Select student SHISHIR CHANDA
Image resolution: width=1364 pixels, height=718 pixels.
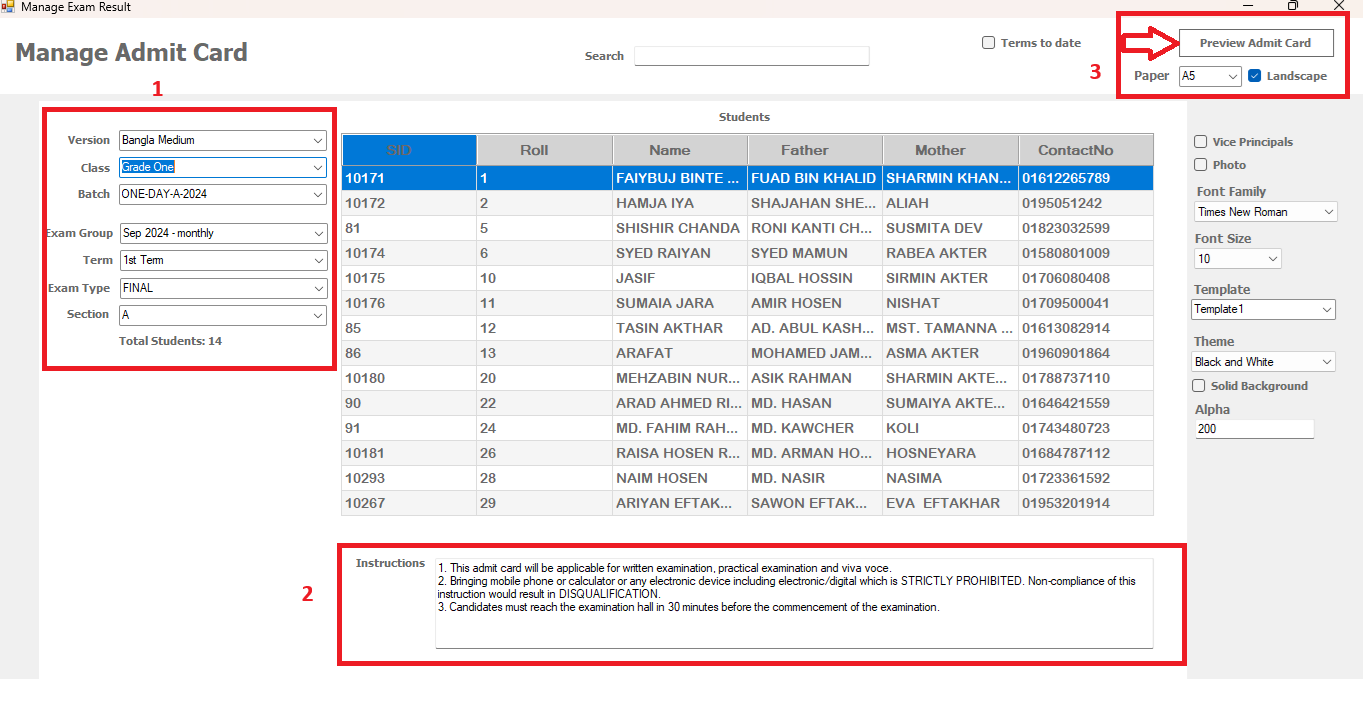680,228
